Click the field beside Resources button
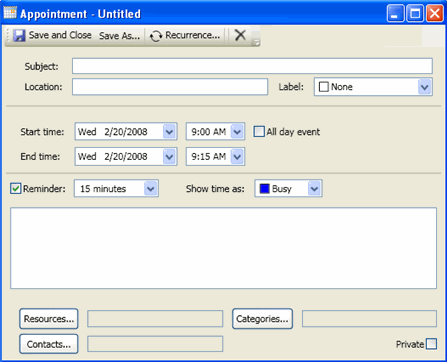 coord(155,319)
